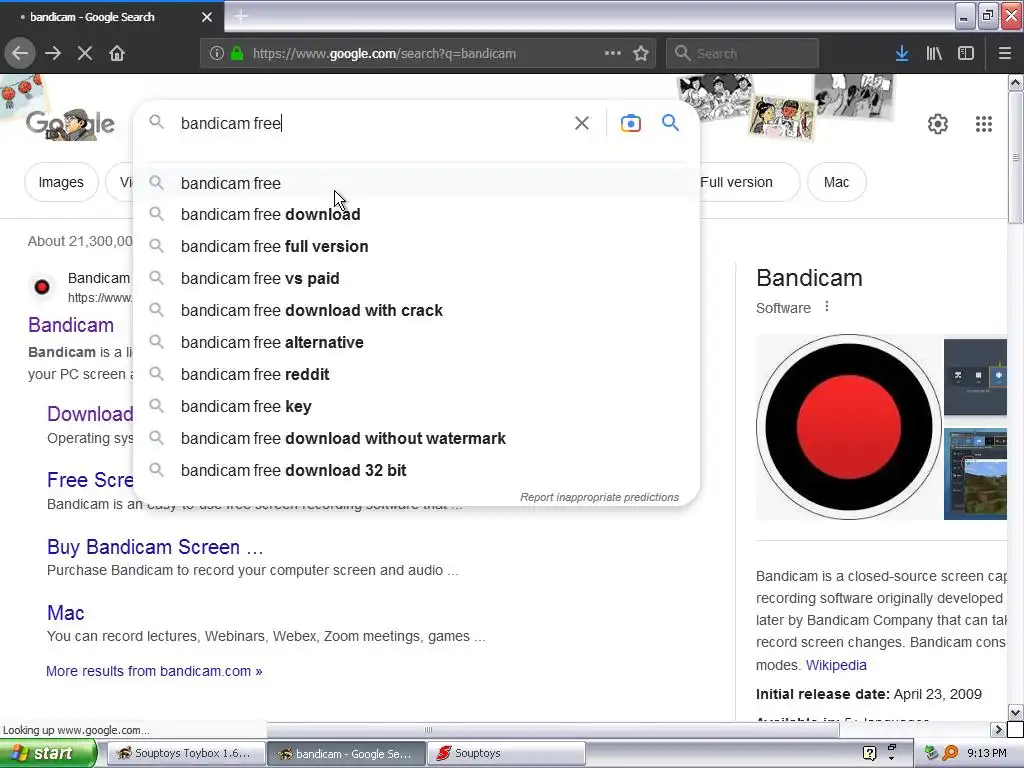The width and height of the screenshot is (1024, 768).
Task: Click in the Google search text field
Action: pos(372,123)
